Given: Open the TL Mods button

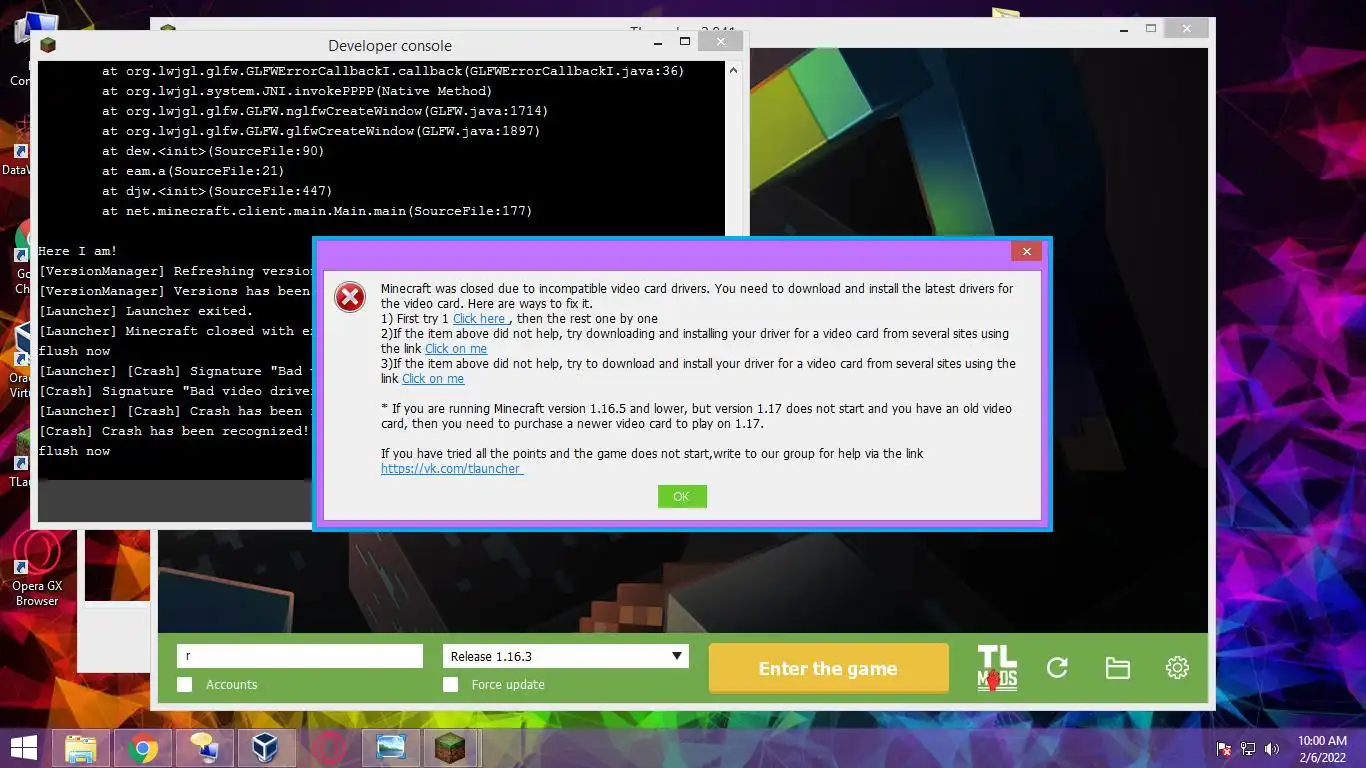Looking at the screenshot, I should coord(997,668).
